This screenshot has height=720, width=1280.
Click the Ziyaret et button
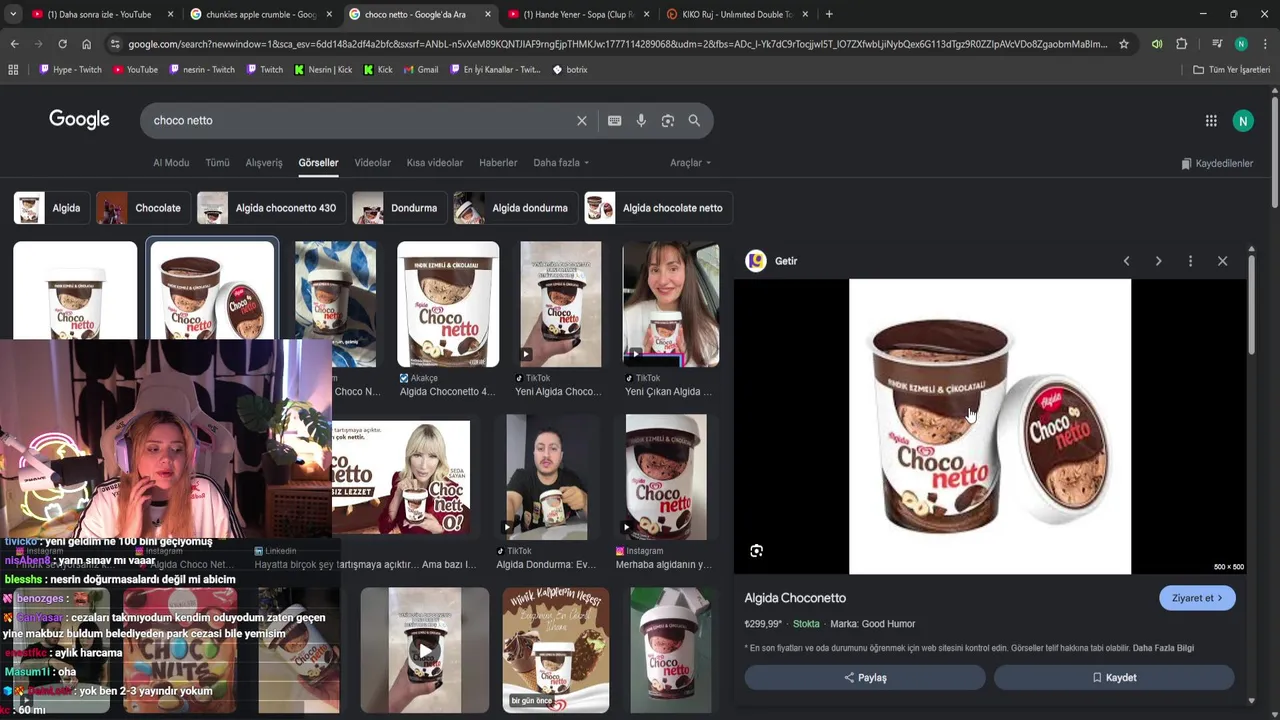pyautogui.click(x=1197, y=598)
